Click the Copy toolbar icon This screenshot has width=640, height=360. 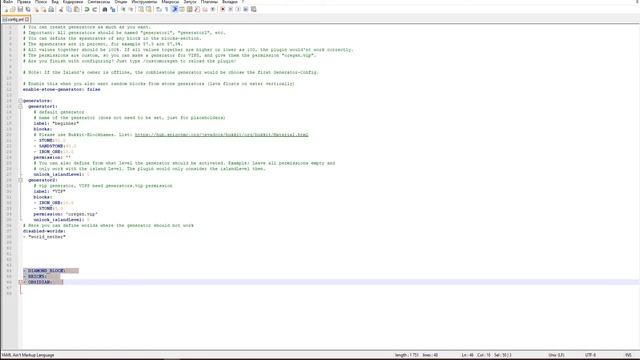click(x=69, y=9)
